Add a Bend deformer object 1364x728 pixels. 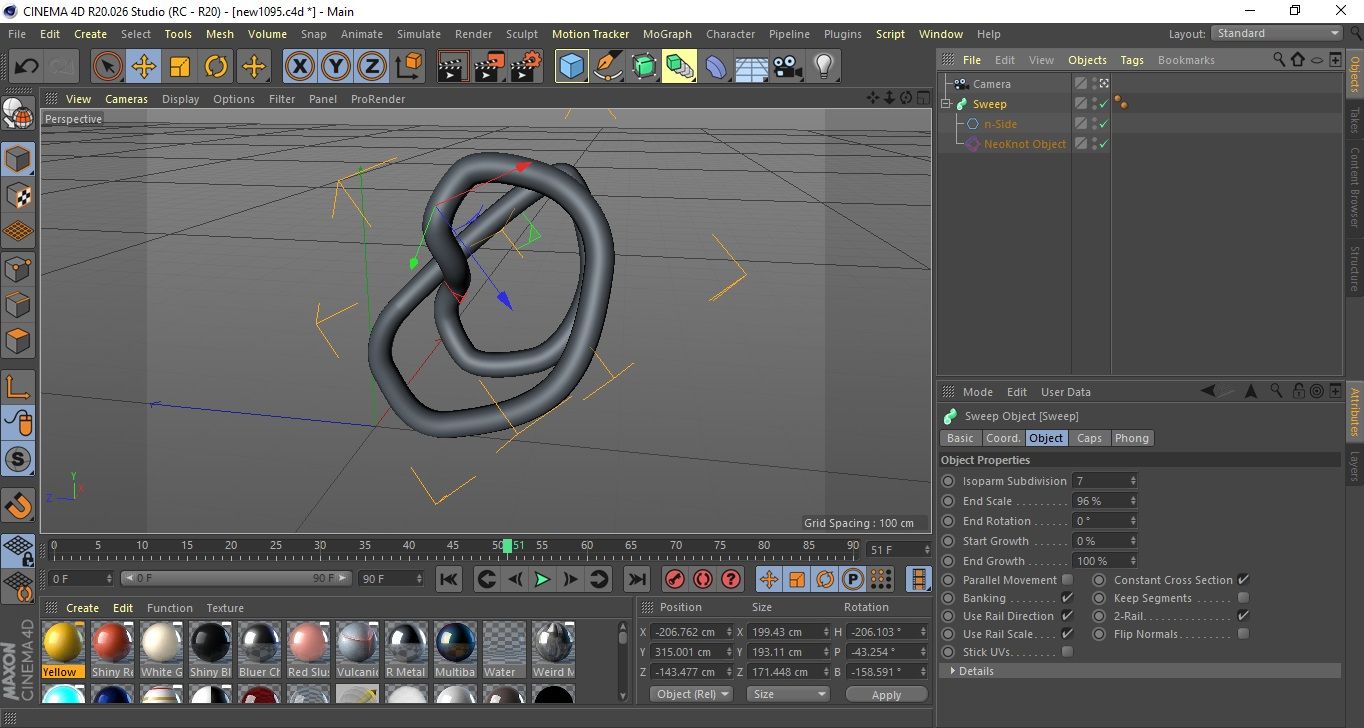715,67
